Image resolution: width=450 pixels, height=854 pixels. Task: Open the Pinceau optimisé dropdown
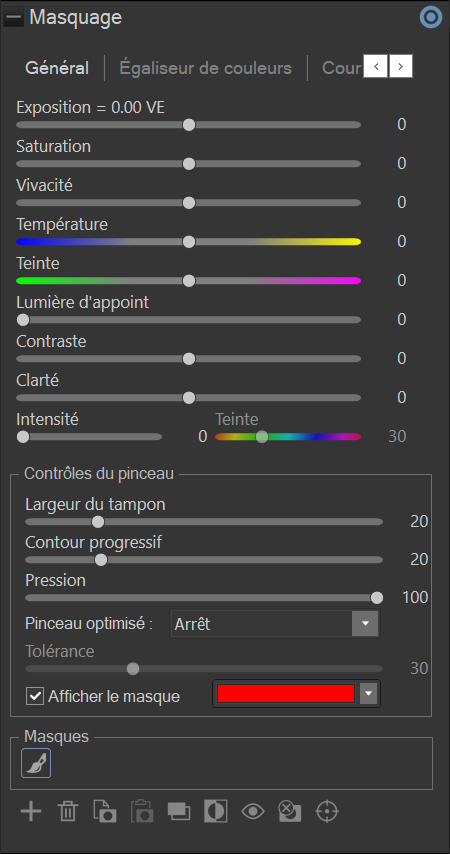275,624
